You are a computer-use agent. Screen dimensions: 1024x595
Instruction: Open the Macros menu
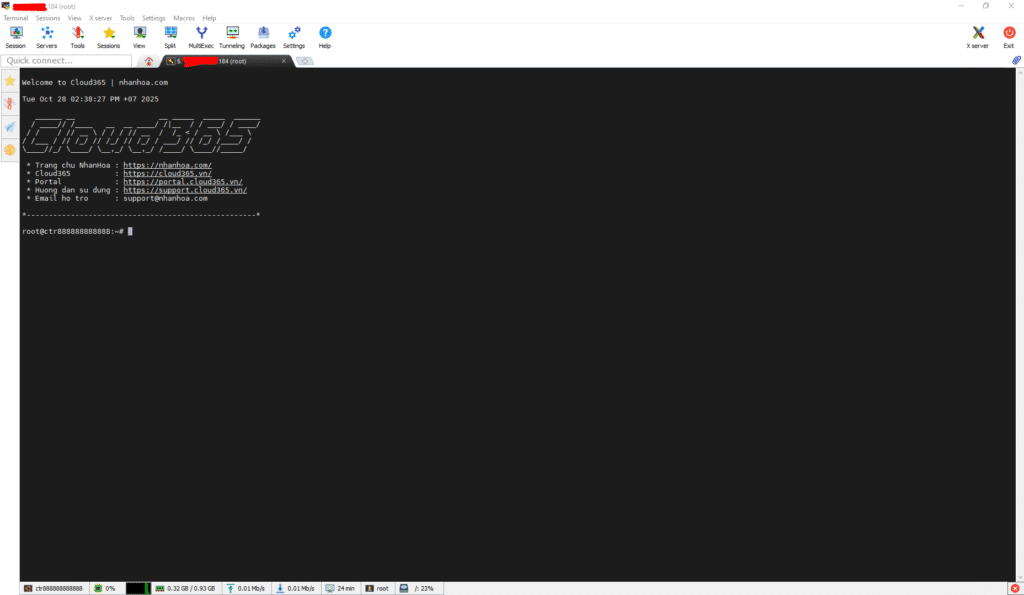point(183,18)
